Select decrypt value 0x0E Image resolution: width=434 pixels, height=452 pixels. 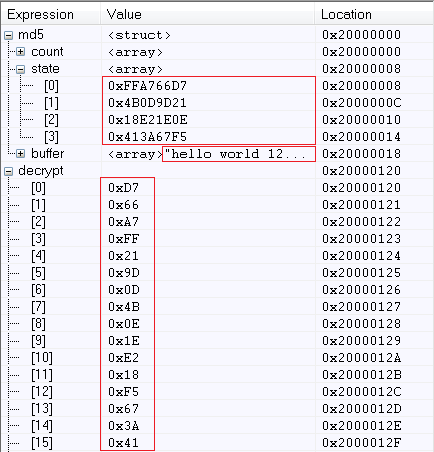pos(124,324)
